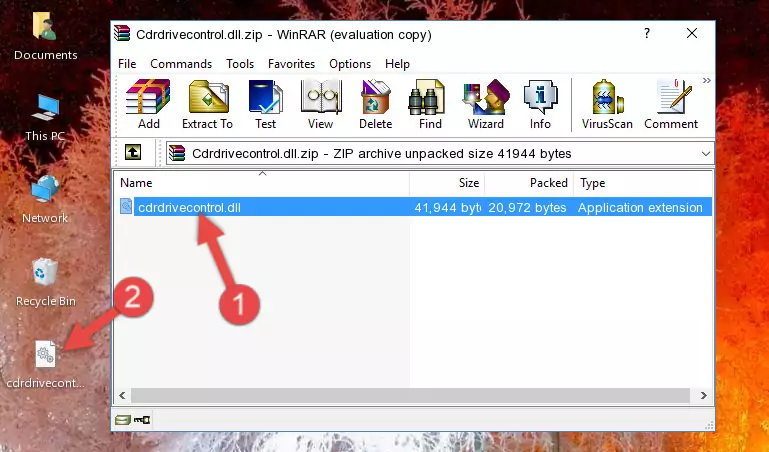Click the title bar help question mark

647,34
